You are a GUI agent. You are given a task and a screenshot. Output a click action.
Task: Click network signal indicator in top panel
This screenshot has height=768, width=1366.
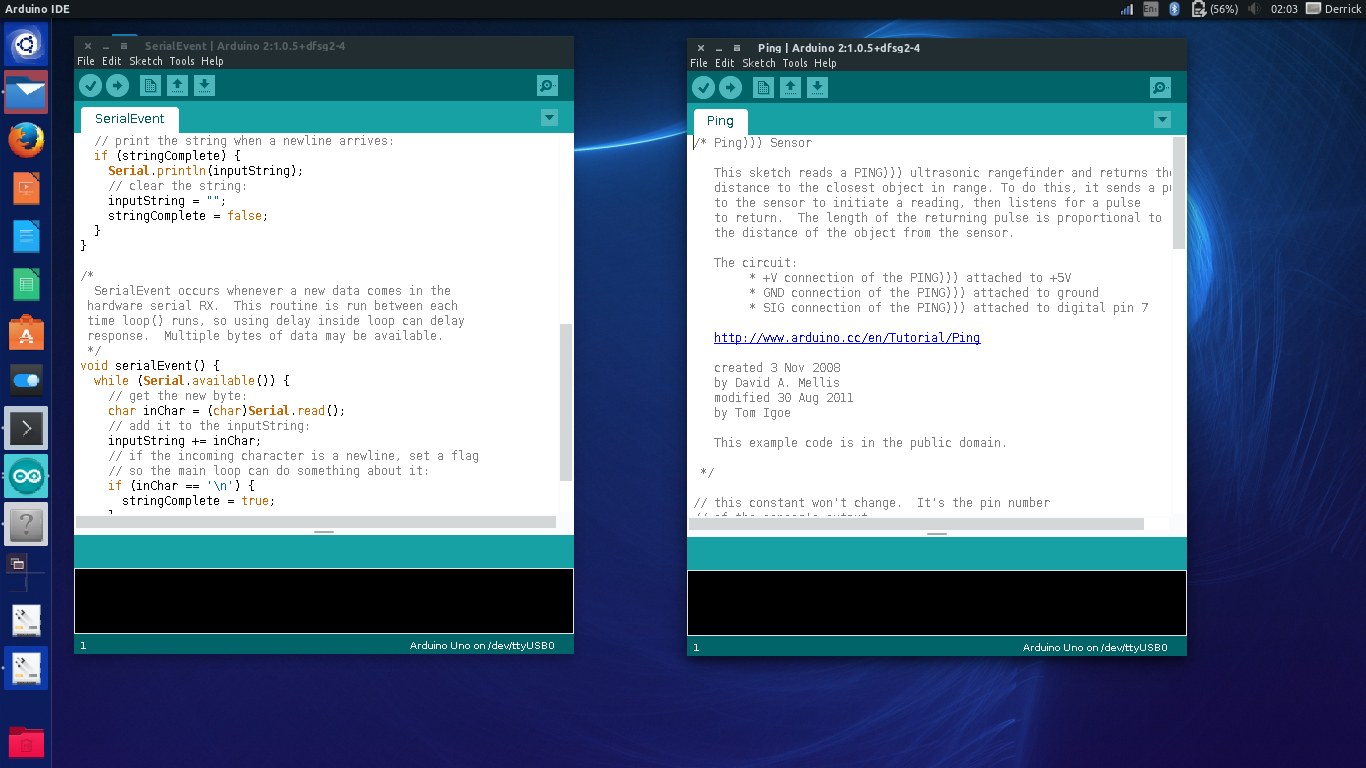[1127, 9]
